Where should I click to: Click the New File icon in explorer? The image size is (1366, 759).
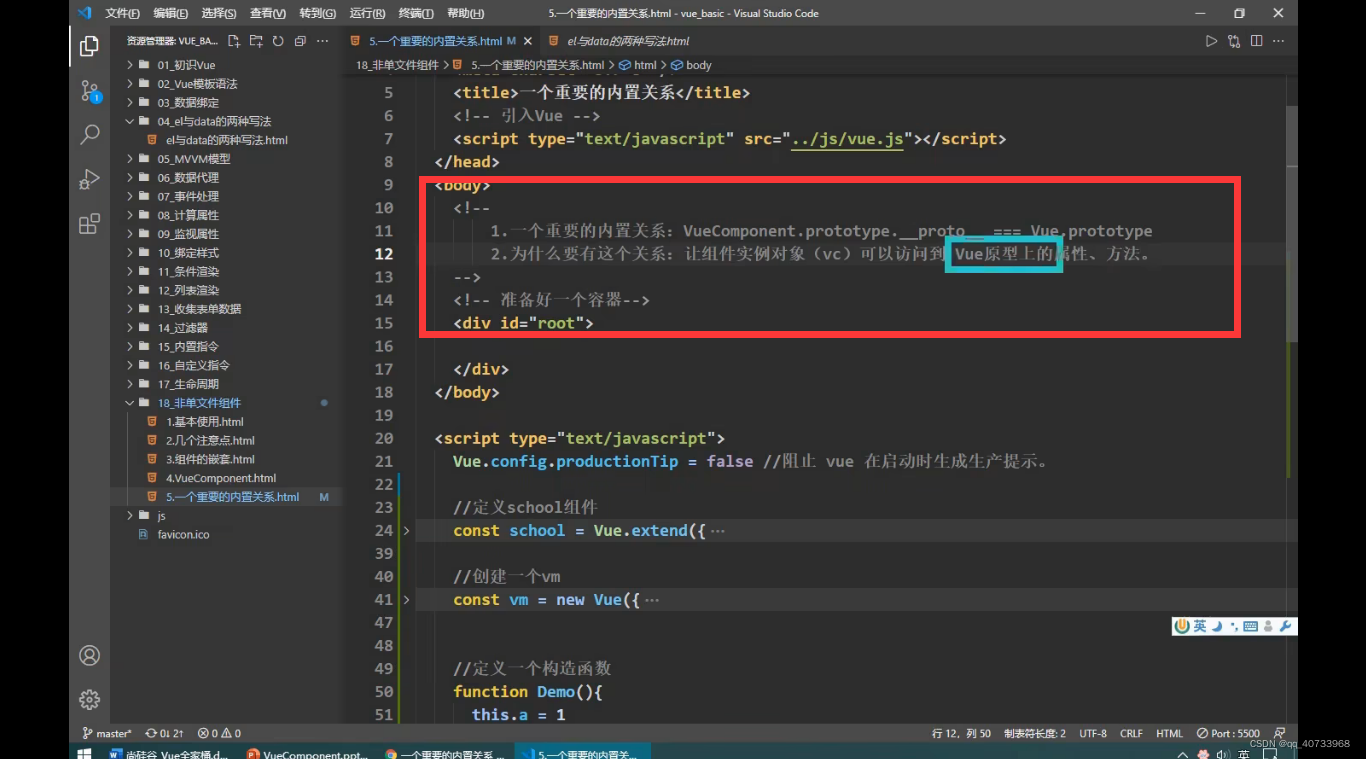click(x=234, y=41)
